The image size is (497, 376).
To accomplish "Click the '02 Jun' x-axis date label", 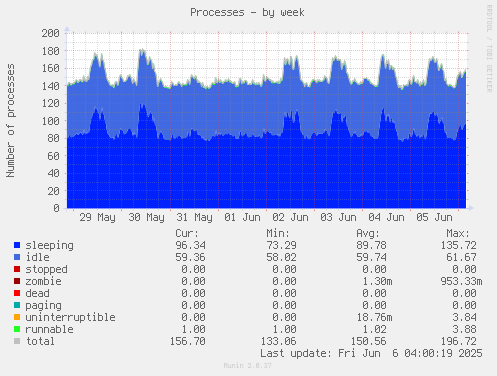I will coord(290,218).
